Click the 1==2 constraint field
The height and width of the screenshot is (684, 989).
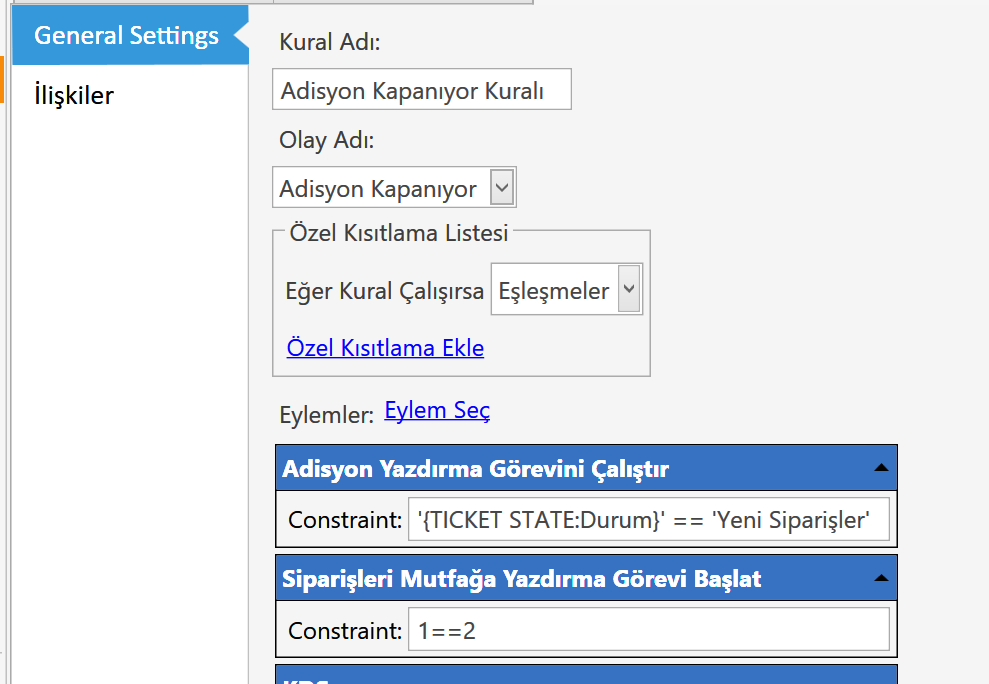tap(649, 629)
